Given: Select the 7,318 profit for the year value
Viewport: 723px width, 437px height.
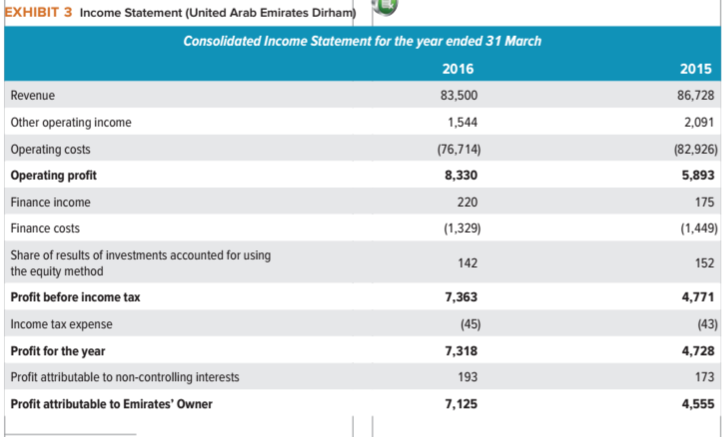Looking at the screenshot, I should [x=461, y=351].
